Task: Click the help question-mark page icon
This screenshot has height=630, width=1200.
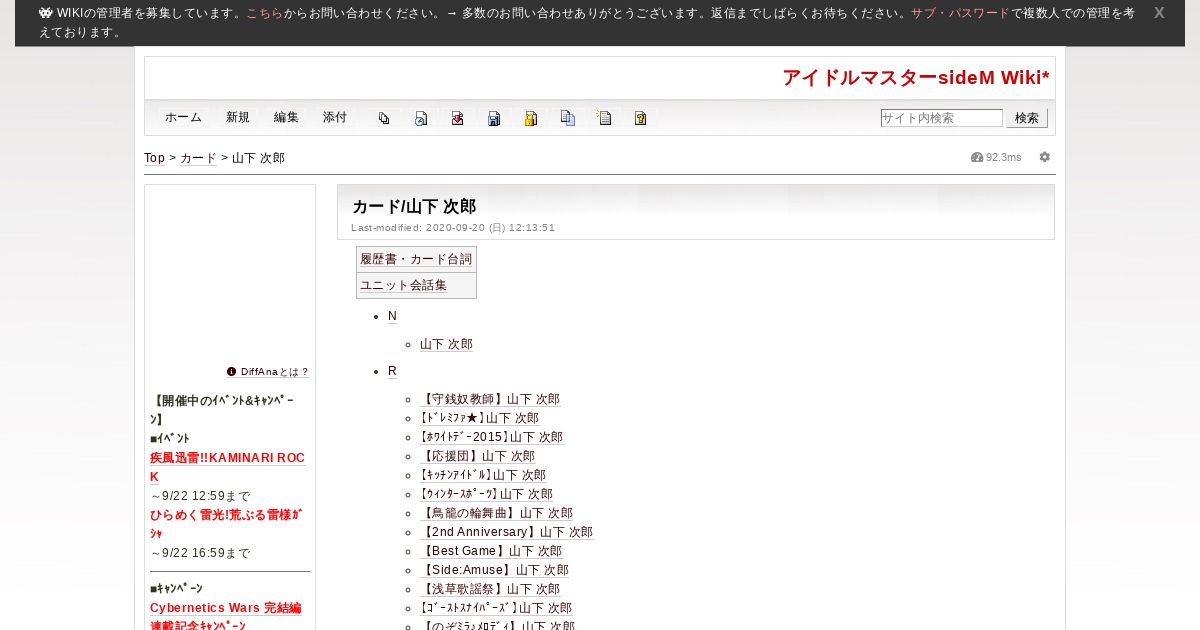Action: (x=641, y=118)
